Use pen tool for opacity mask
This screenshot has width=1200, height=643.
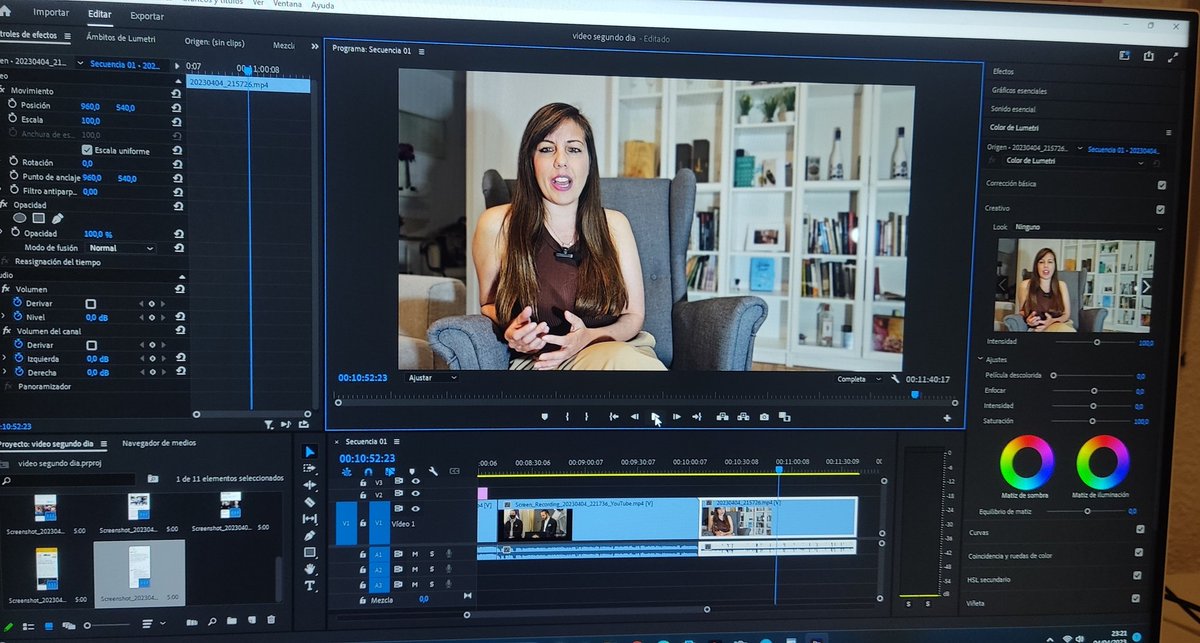(x=57, y=218)
